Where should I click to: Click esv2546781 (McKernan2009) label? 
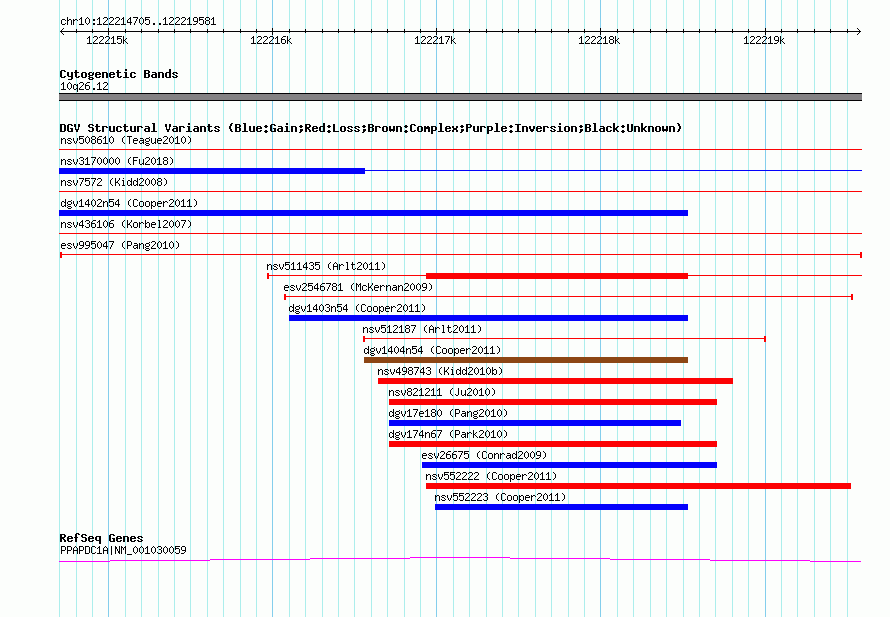(358, 287)
